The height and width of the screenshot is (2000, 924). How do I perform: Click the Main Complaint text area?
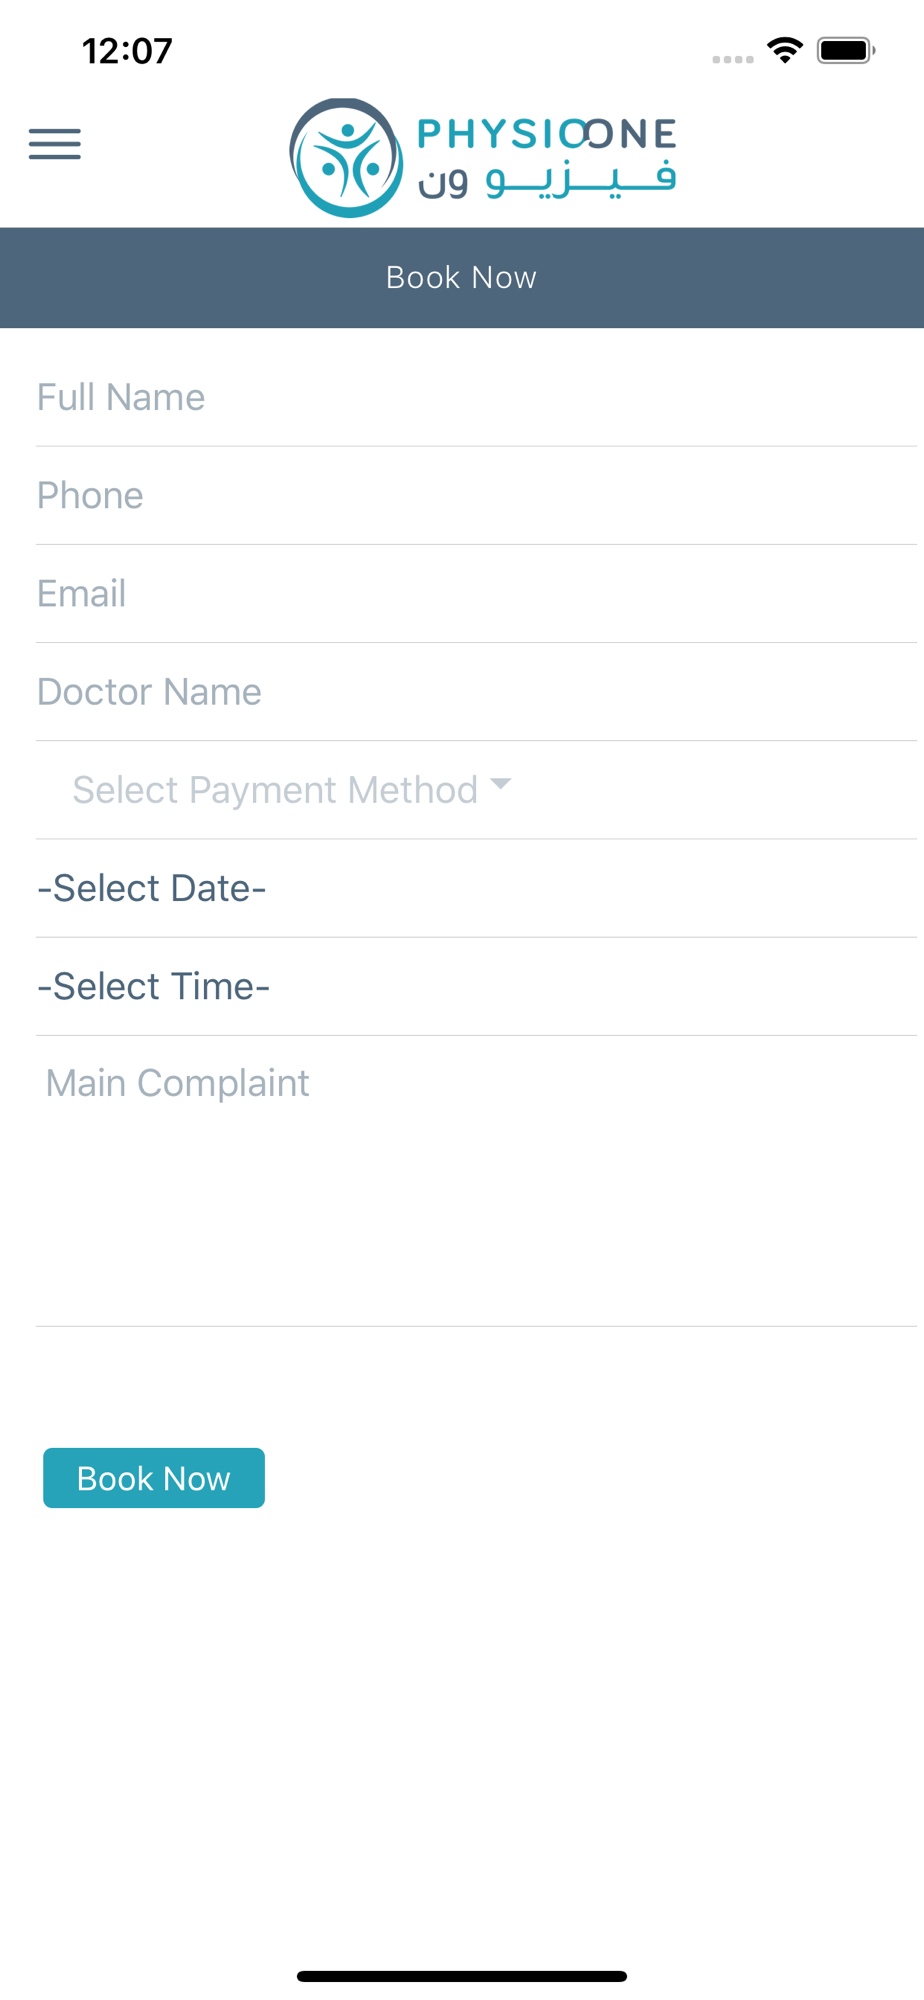pos(476,1180)
